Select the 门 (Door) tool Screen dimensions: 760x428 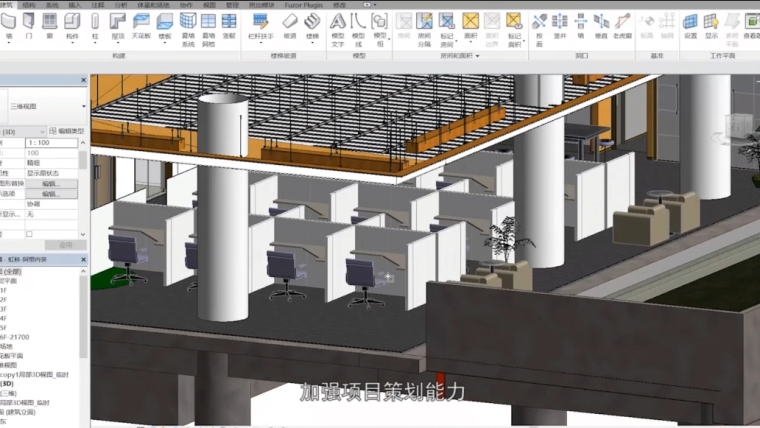click(28, 24)
